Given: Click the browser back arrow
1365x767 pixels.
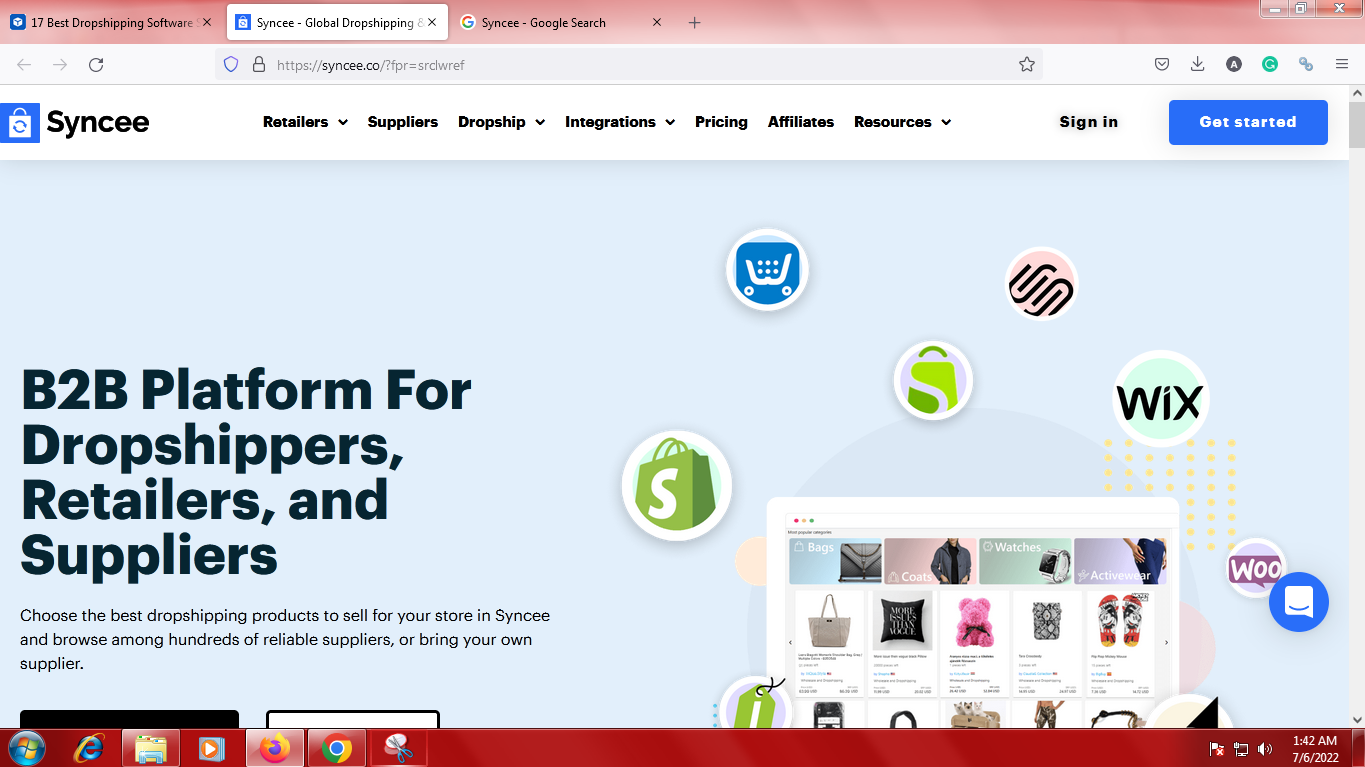Looking at the screenshot, I should (x=24, y=65).
